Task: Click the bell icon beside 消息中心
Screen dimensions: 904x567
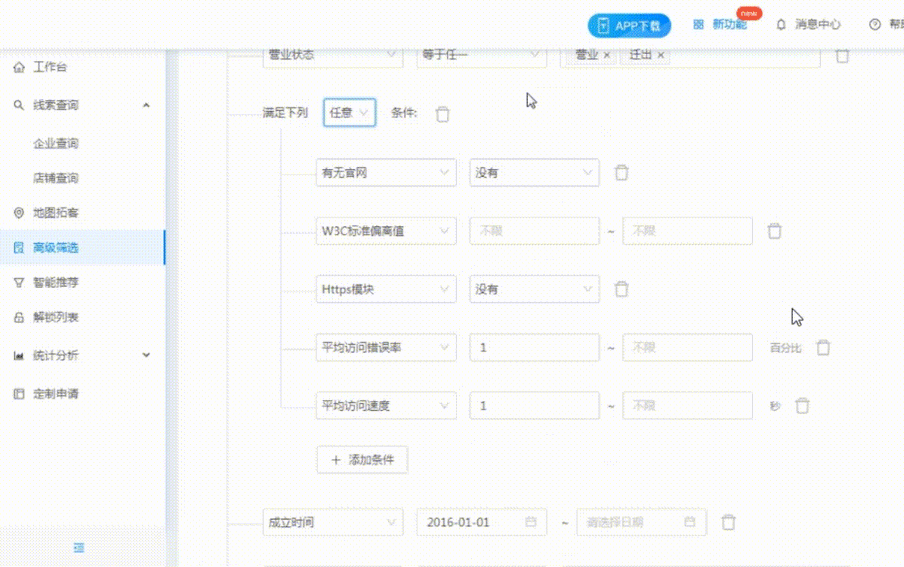Action: click(x=781, y=24)
